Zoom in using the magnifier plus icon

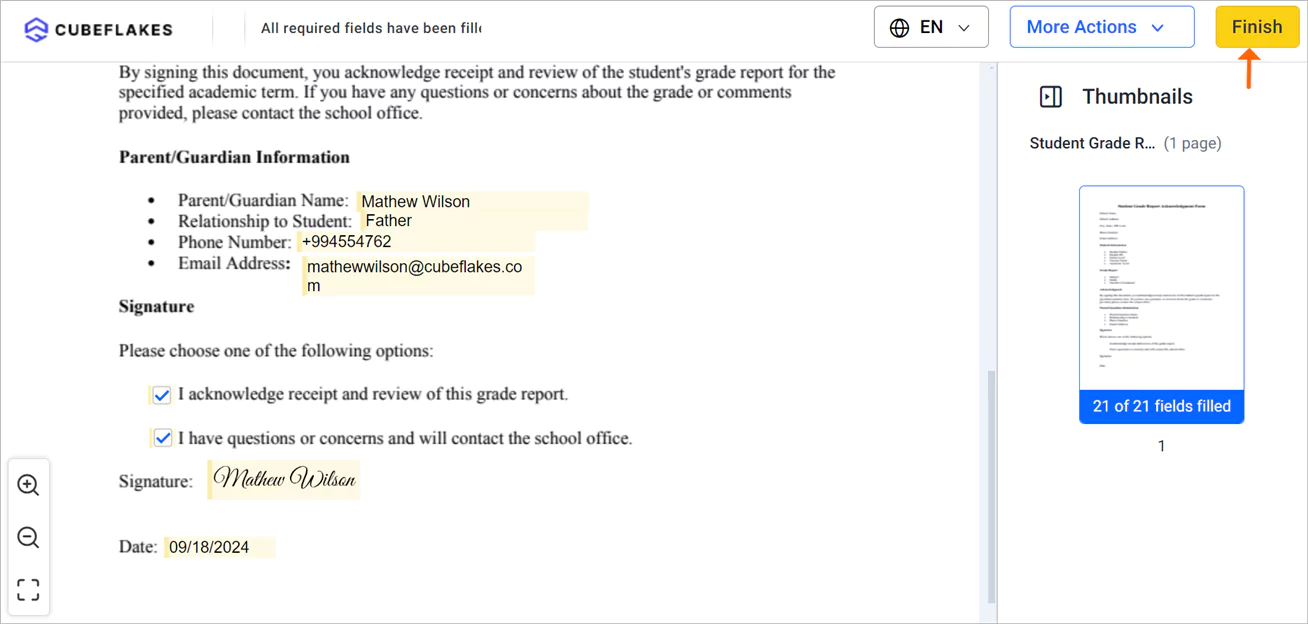(x=28, y=485)
